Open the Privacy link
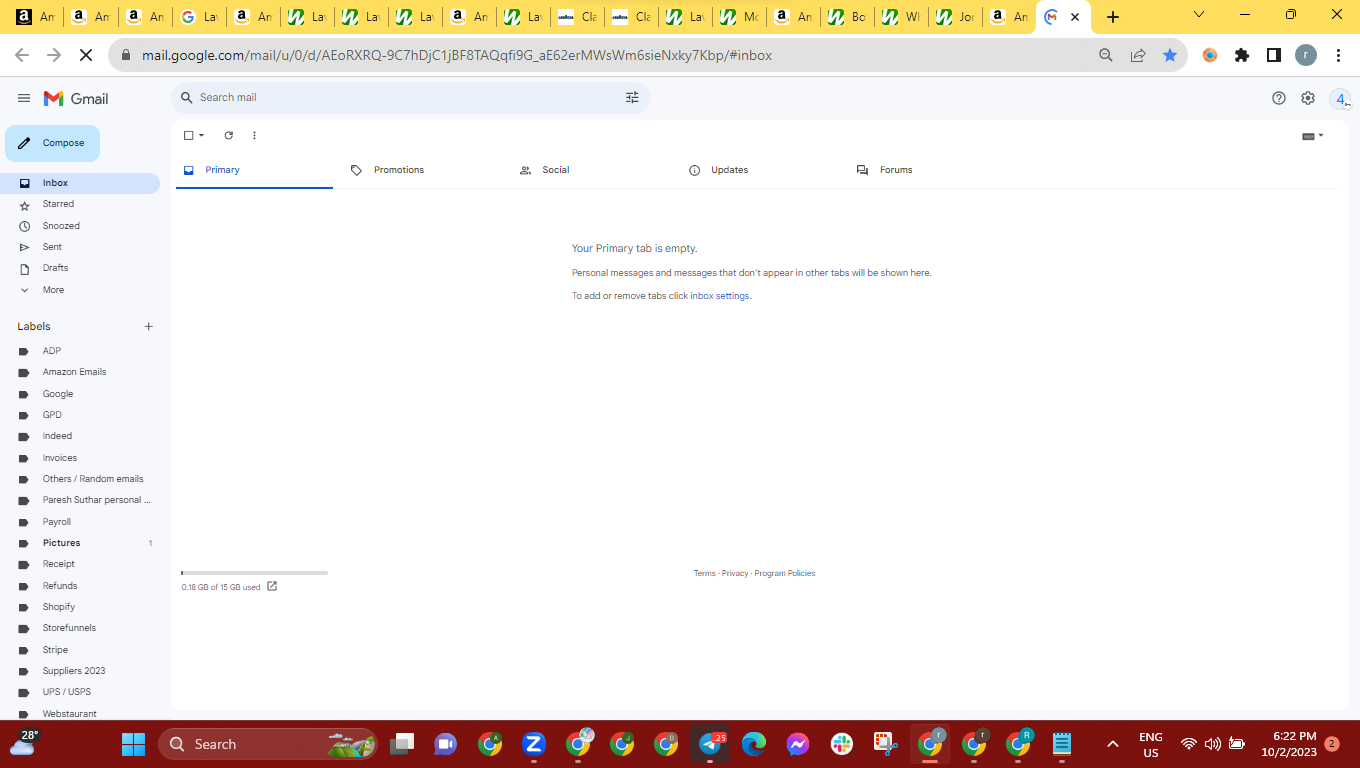This screenshot has height=768, width=1360. [735, 573]
